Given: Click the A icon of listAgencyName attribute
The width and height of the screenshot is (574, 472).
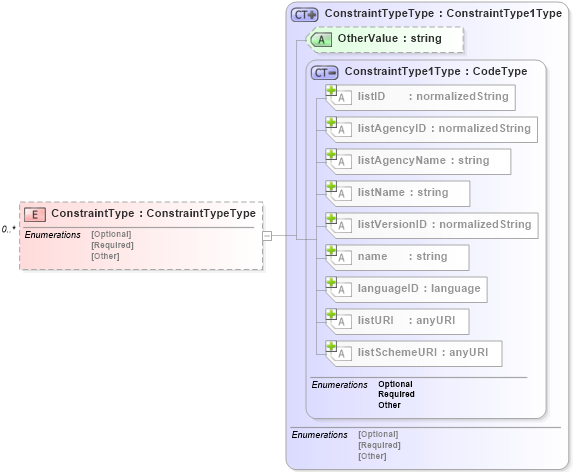Looking at the screenshot, I should (x=342, y=162).
